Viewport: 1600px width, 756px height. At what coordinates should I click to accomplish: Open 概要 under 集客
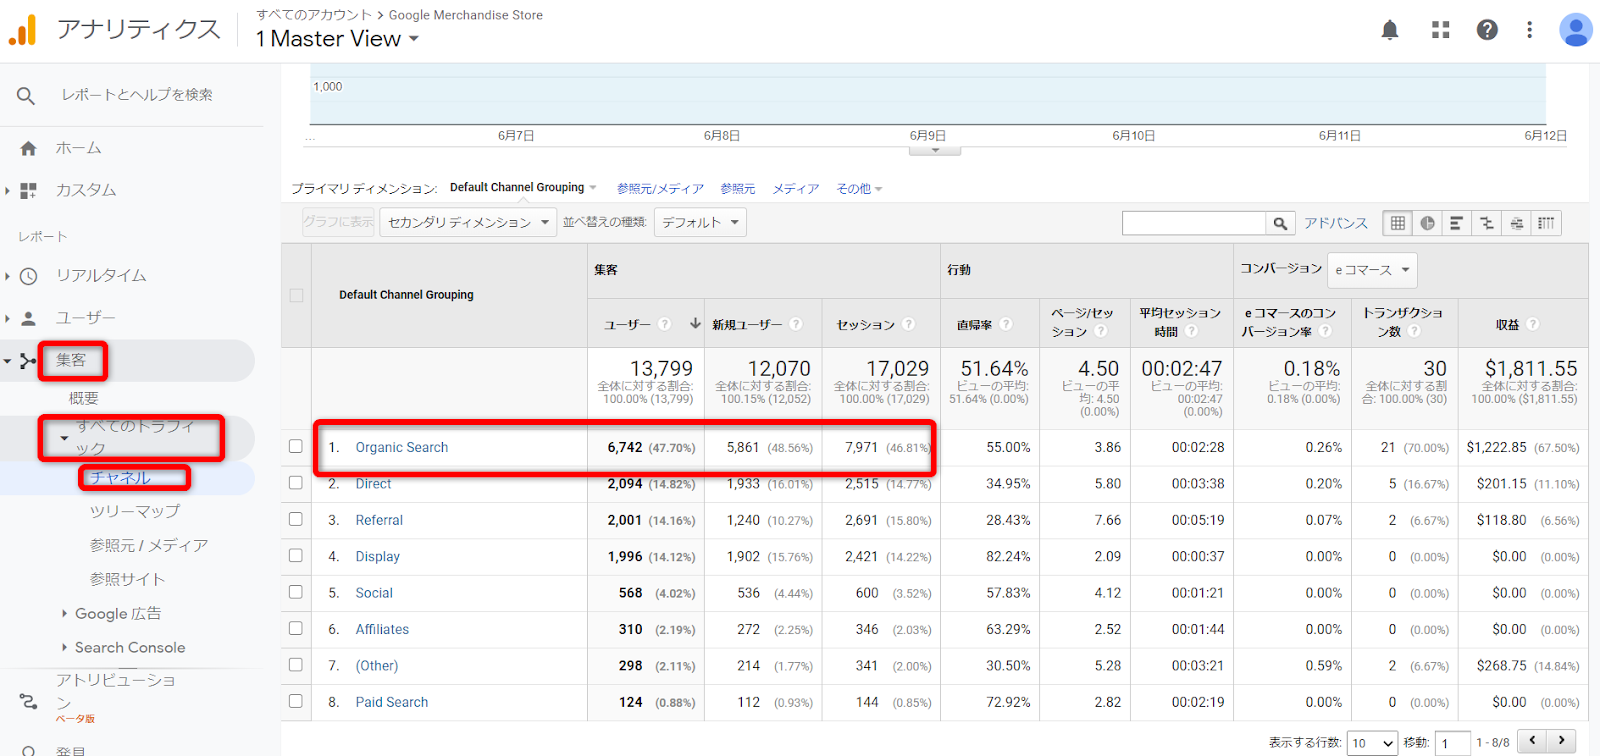[x=84, y=398]
